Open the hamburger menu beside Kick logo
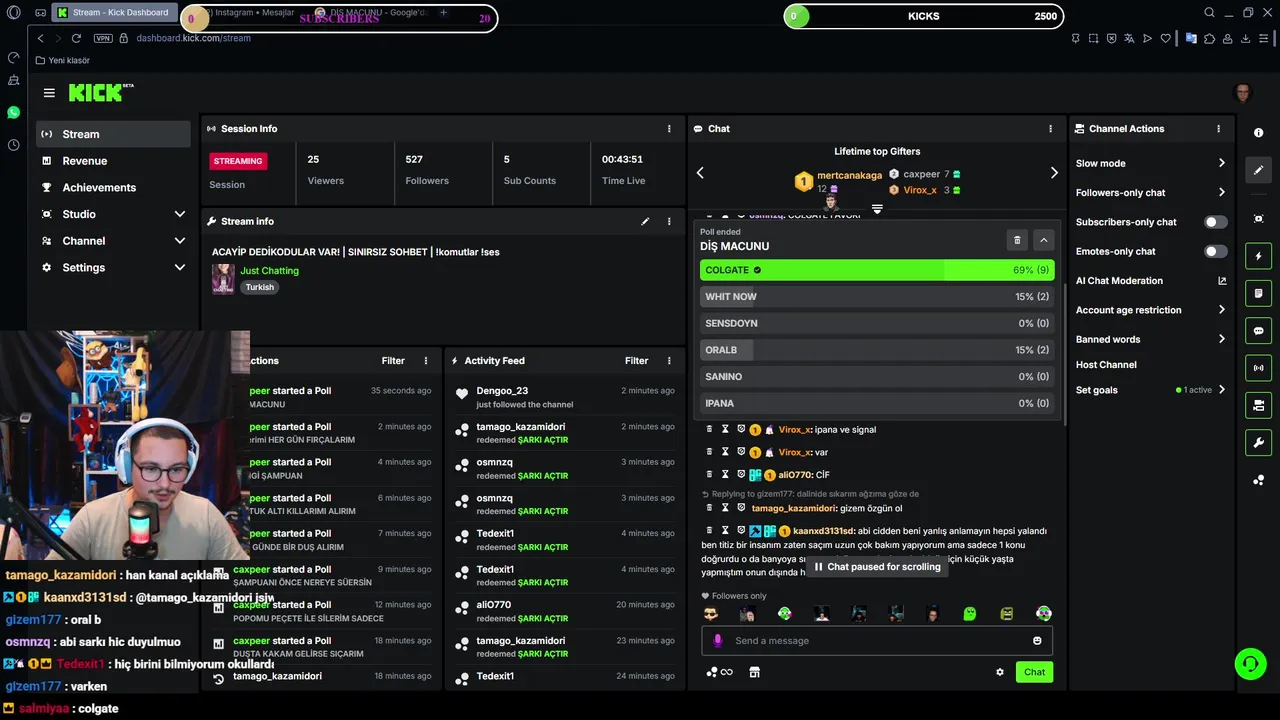The image size is (1280, 720). pos(49,93)
